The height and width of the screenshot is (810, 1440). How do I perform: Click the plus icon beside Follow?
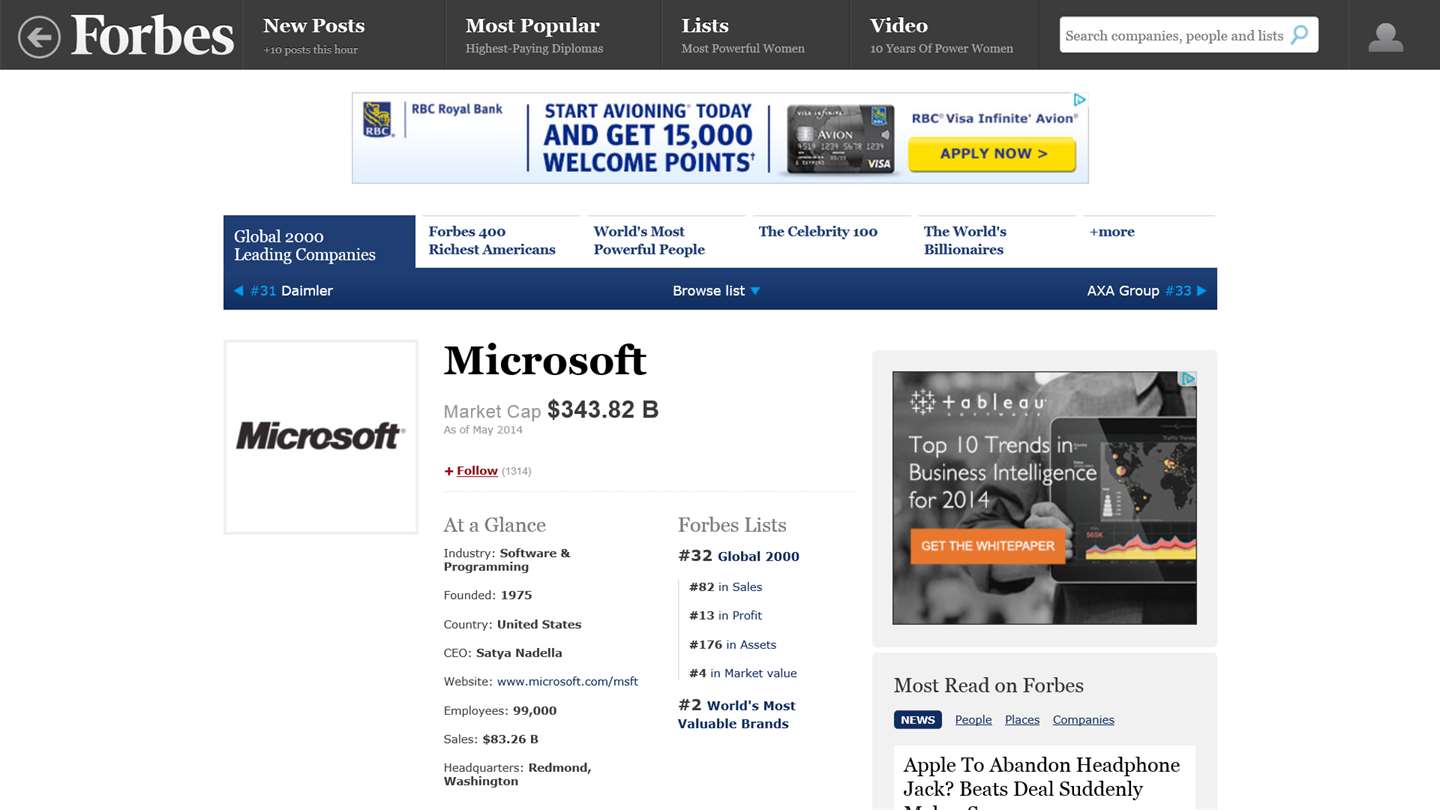pos(449,471)
